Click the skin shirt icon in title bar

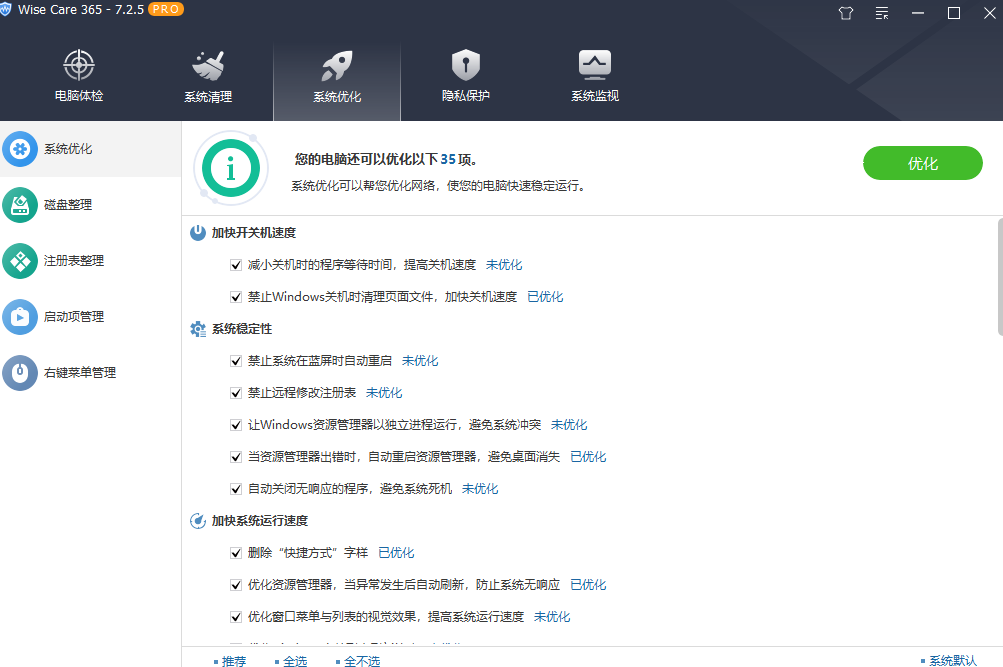[x=845, y=13]
